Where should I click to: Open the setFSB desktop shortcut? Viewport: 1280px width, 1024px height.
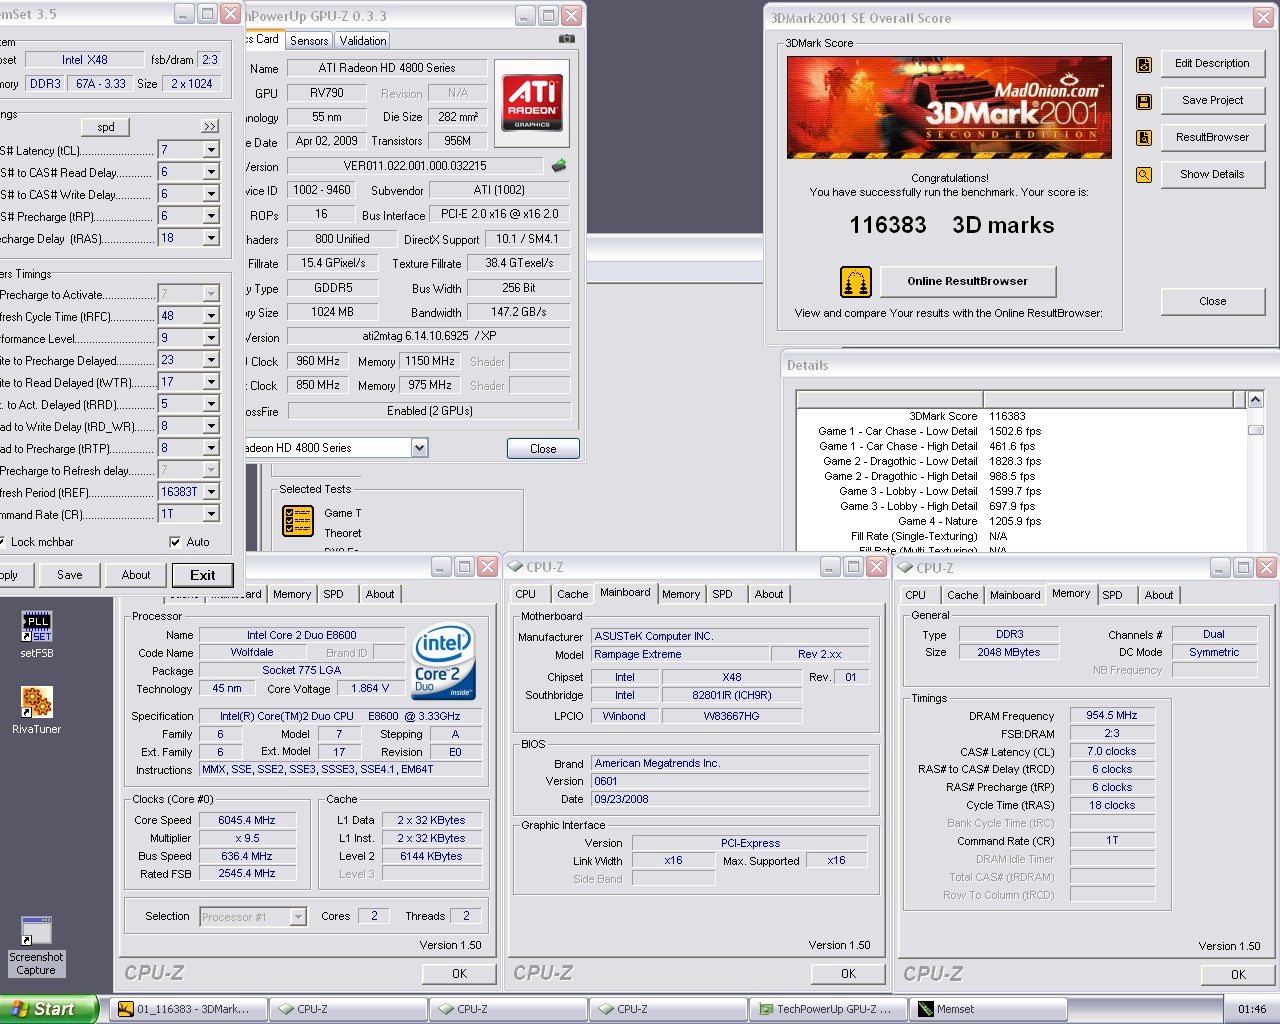[37, 635]
